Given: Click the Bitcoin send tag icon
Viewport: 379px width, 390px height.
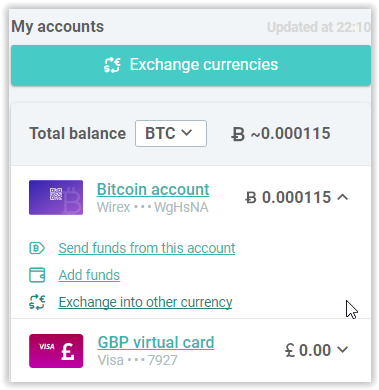Looking at the screenshot, I should pos(37,248).
